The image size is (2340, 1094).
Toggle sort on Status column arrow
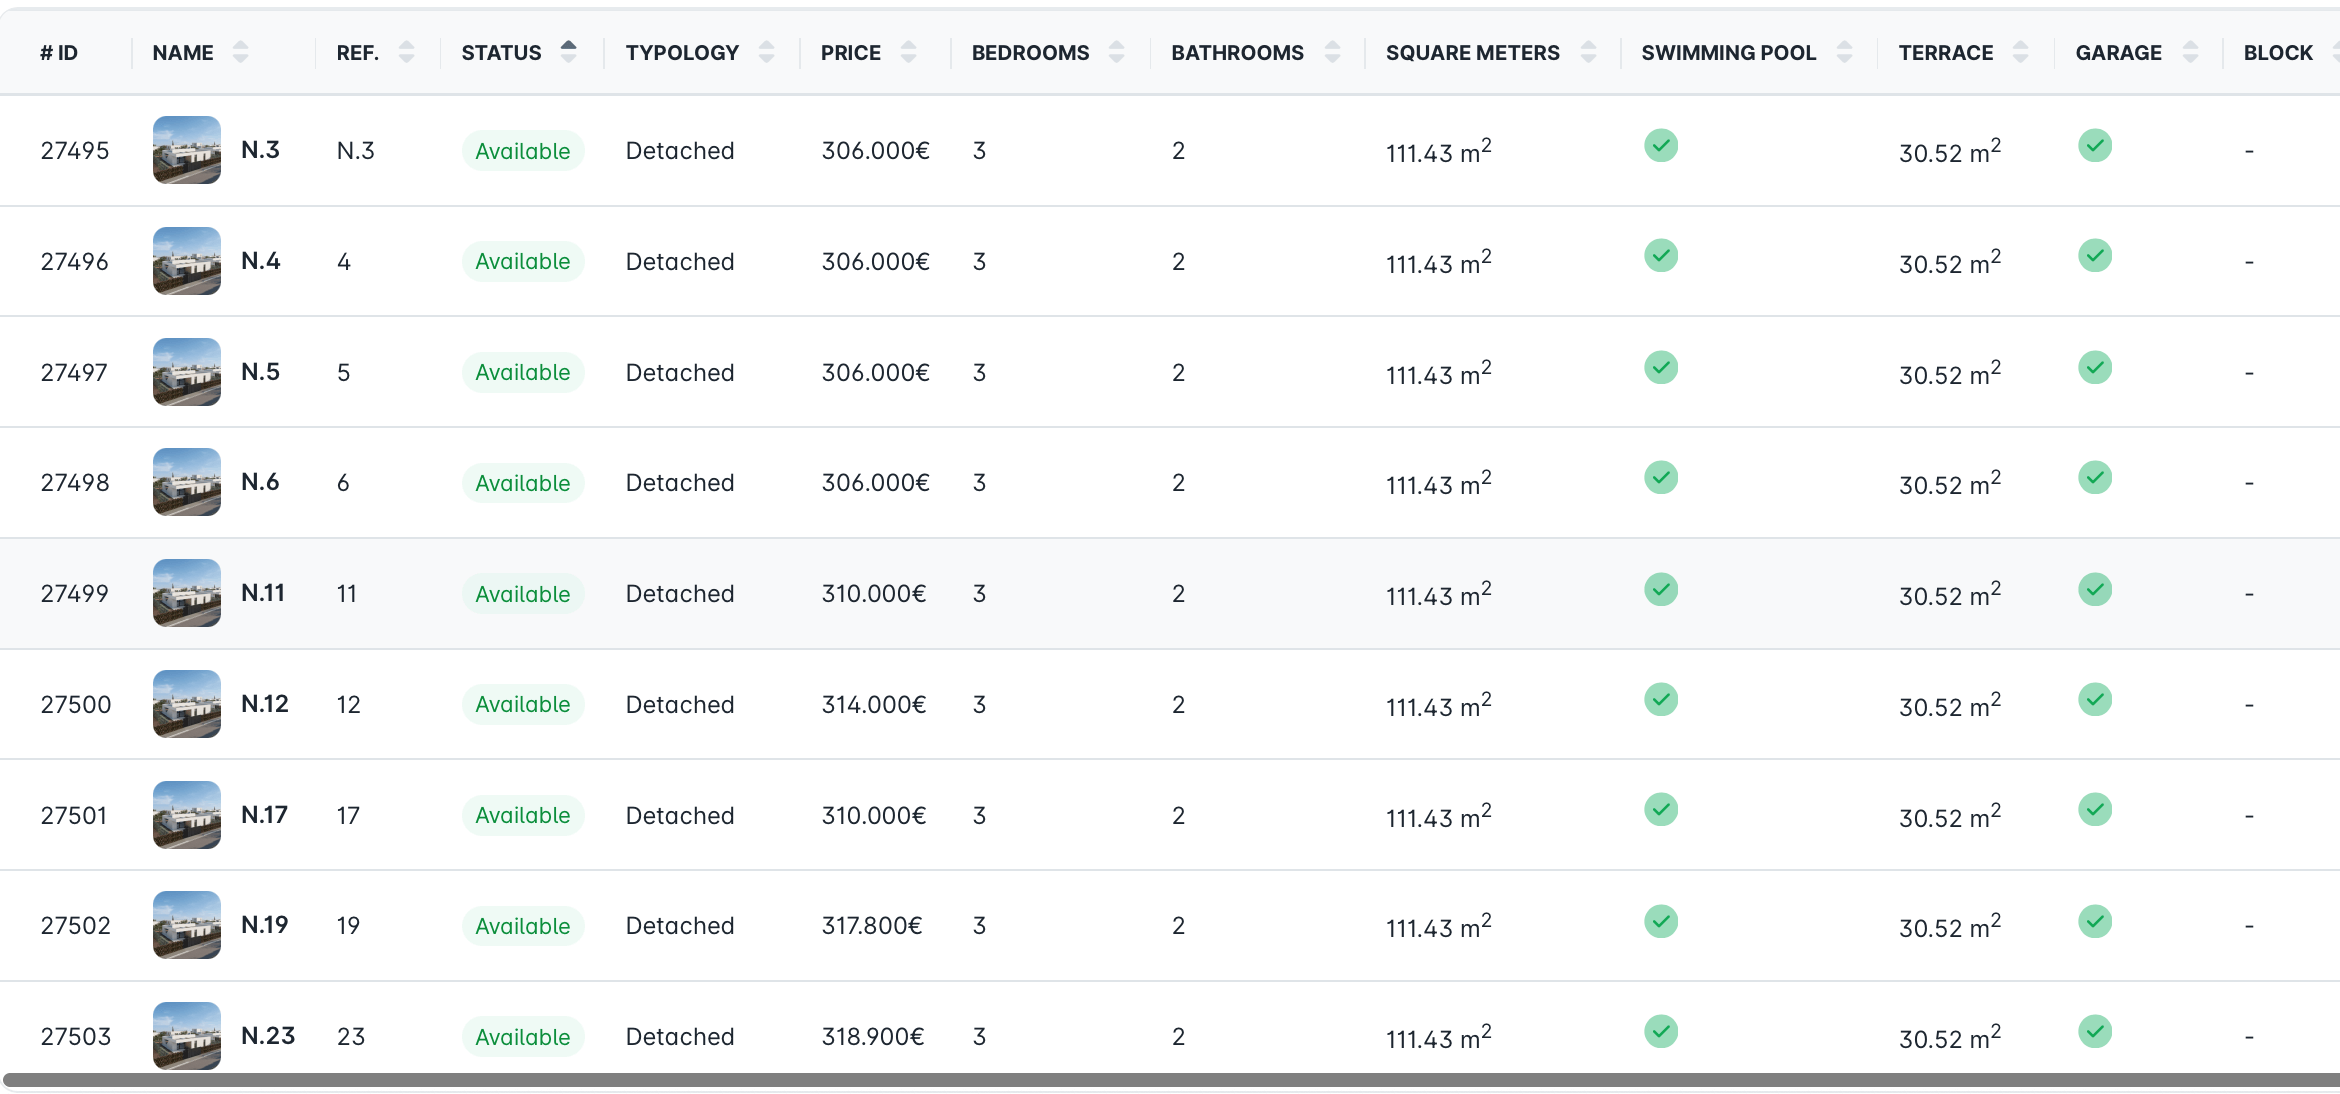pos(568,52)
